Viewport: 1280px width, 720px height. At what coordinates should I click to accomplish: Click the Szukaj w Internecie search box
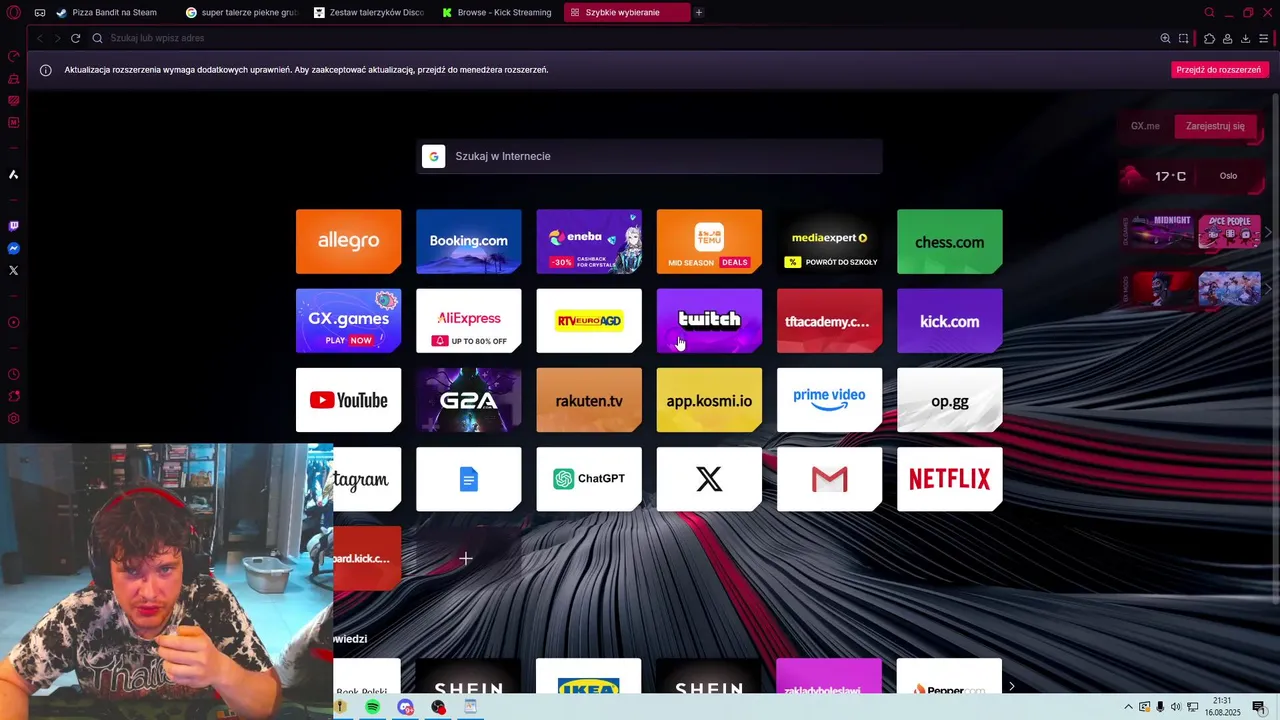[x=649, y=156]
